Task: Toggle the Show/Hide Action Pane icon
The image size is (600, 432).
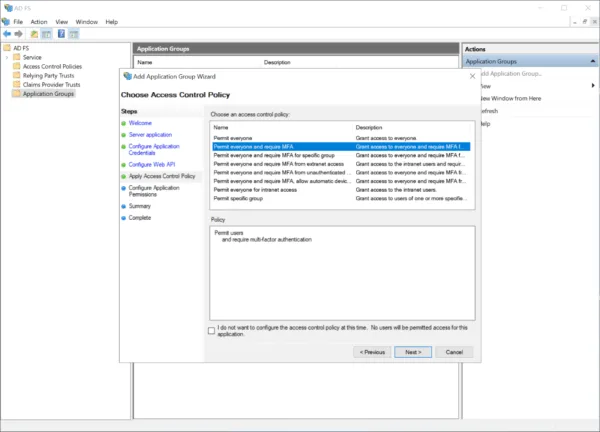Action: [x=74, y=34]
